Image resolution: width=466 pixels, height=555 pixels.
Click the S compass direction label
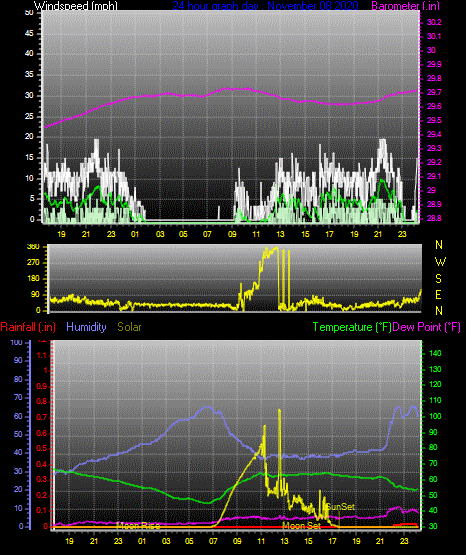(x=438, y=279)
